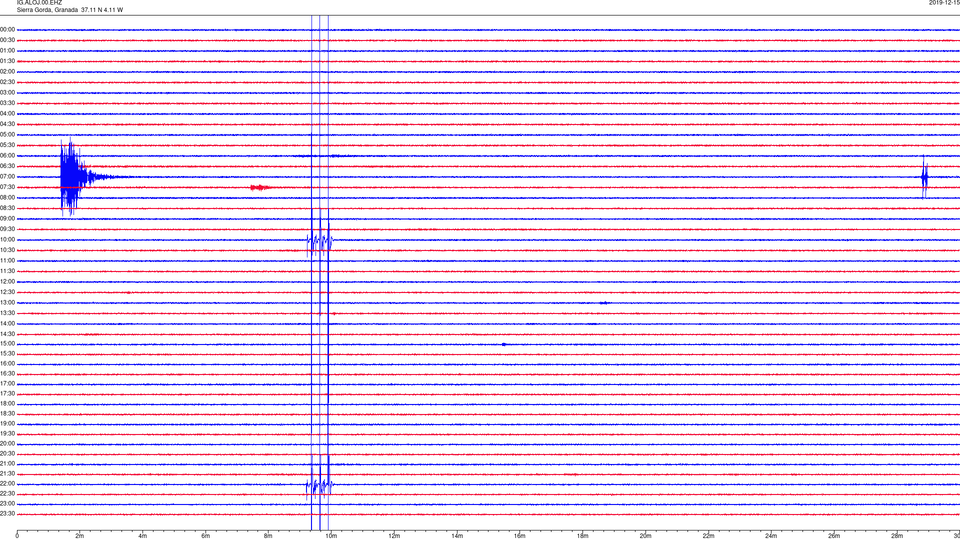Select the 13:00 time label
This screenshot has height=540, width=960.
(x=7, y=302)
